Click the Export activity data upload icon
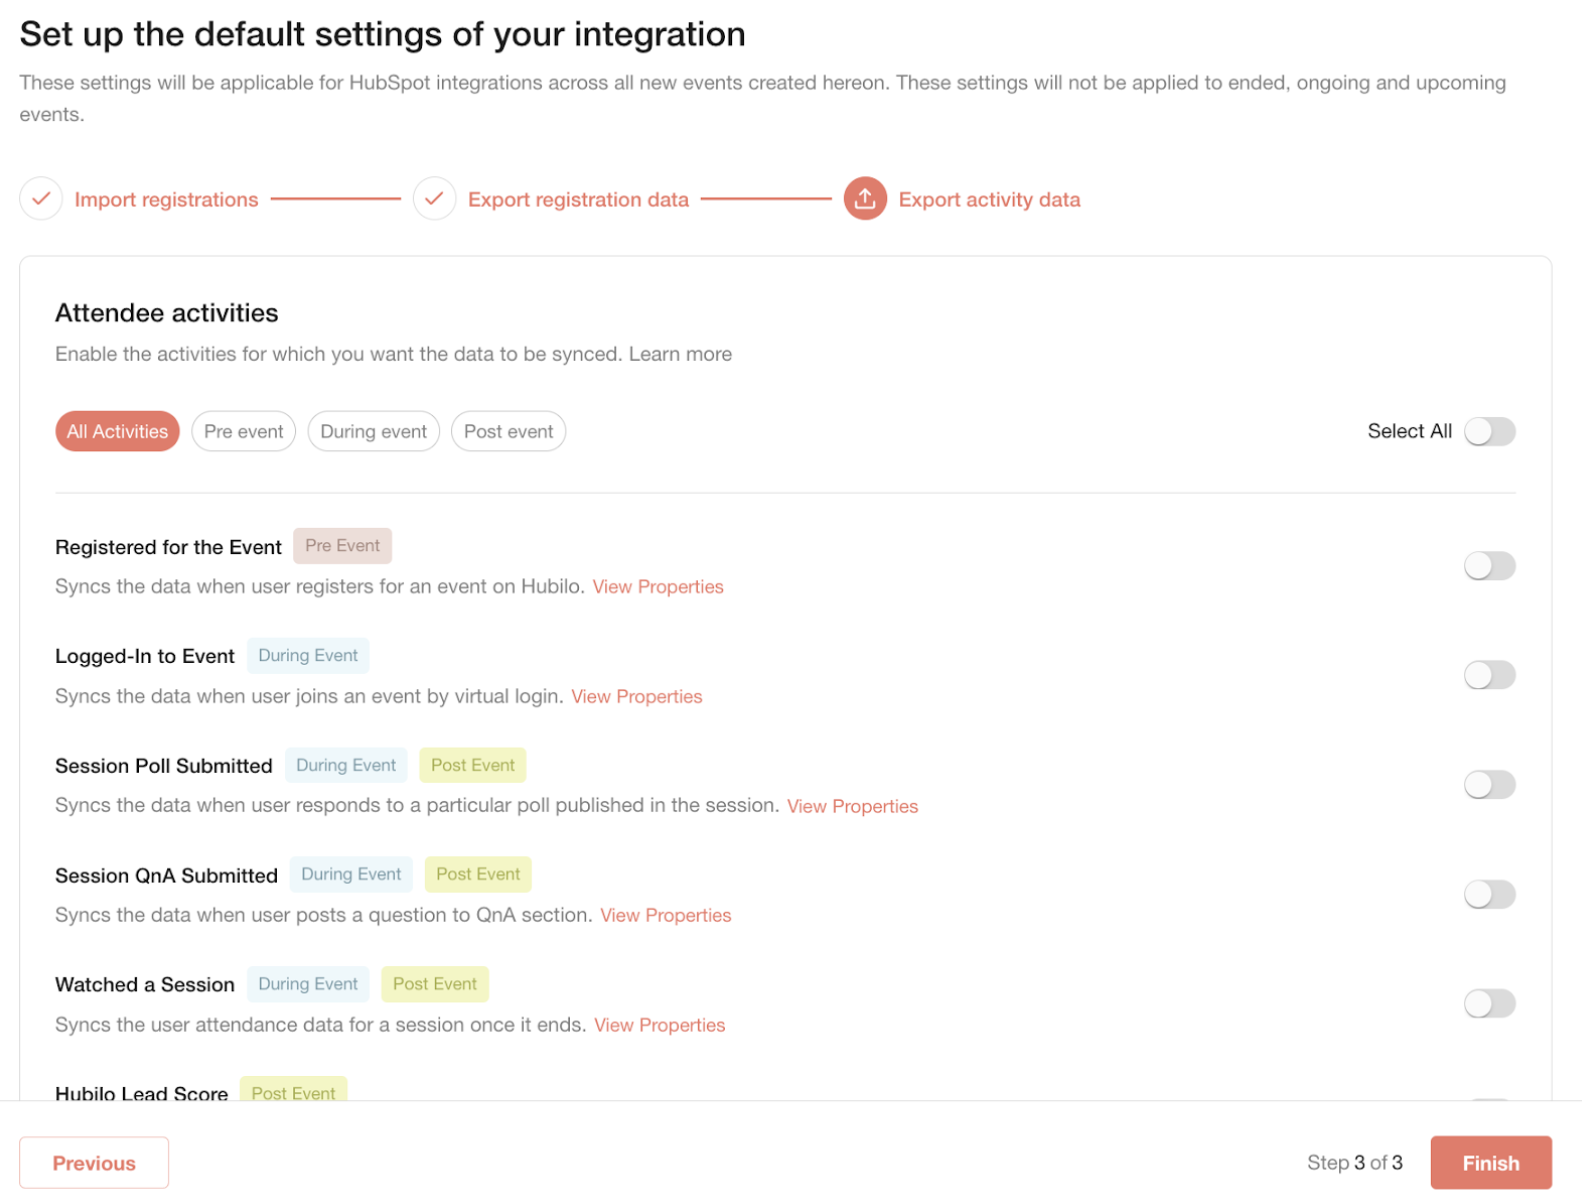Screen dimensions: 1582x1204 coord(865,199)
